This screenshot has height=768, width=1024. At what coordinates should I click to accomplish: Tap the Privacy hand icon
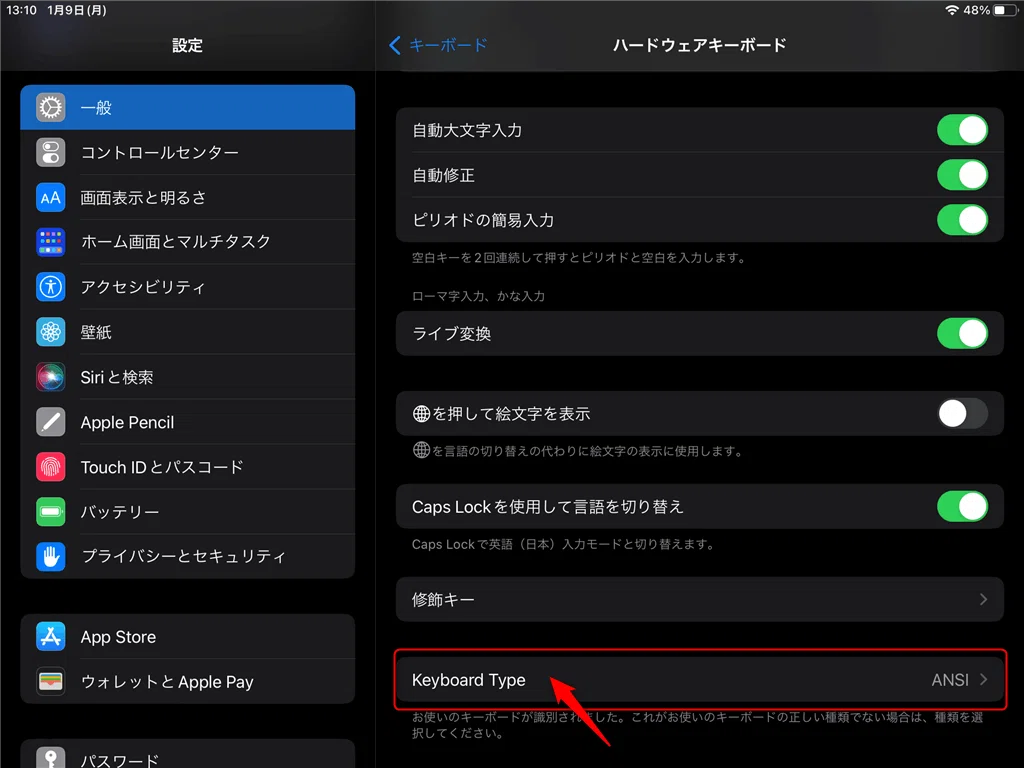51,556
